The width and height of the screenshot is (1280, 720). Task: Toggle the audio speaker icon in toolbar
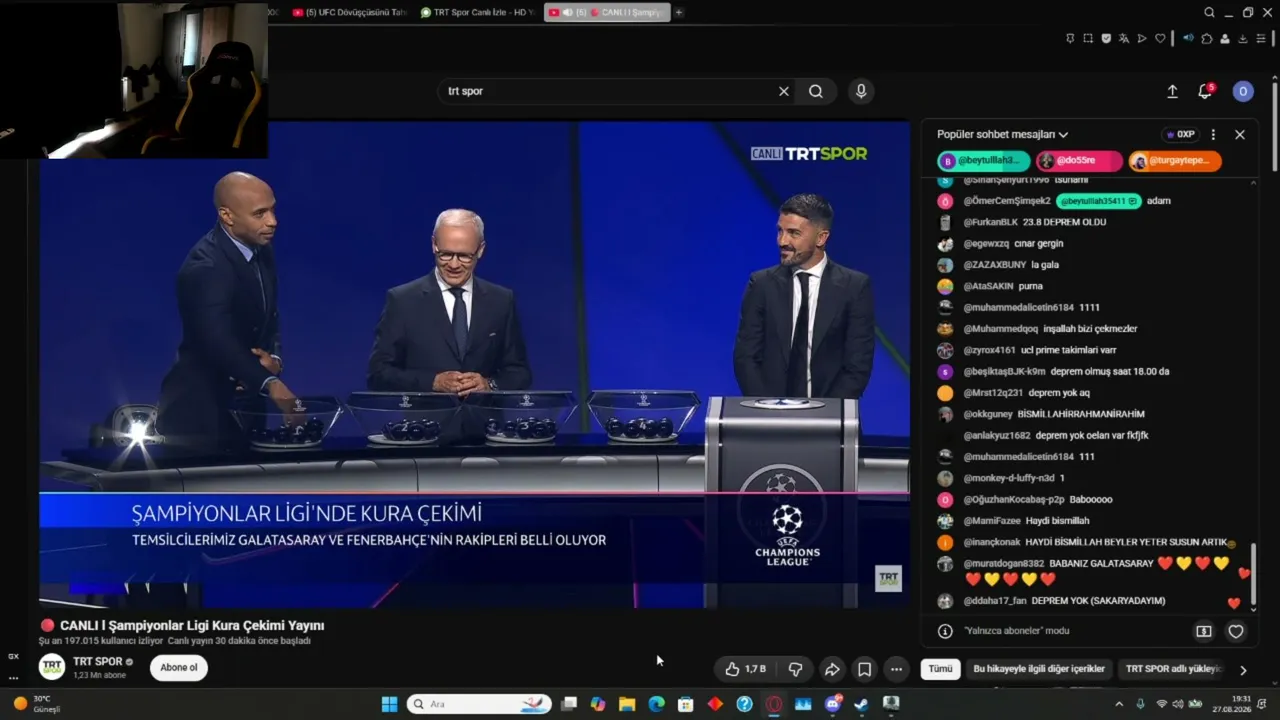1188,38
